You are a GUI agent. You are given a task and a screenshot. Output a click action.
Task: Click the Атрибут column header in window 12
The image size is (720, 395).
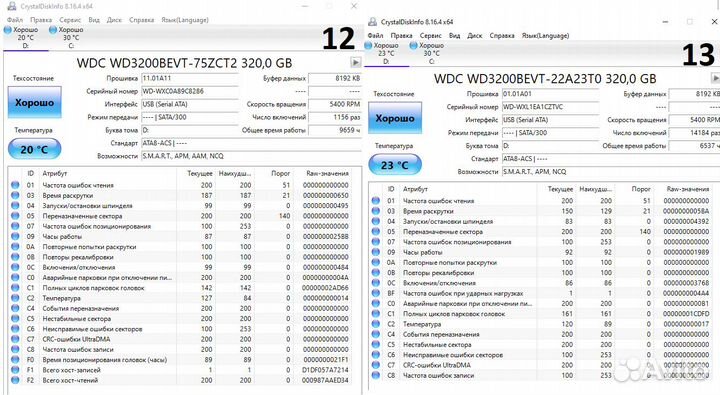coord(55,174)
